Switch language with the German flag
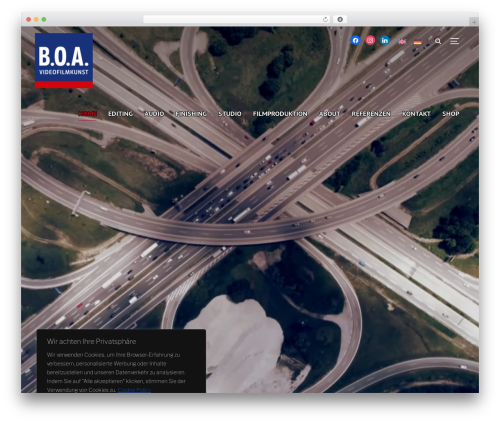500x423 pixels. [417, 42]
